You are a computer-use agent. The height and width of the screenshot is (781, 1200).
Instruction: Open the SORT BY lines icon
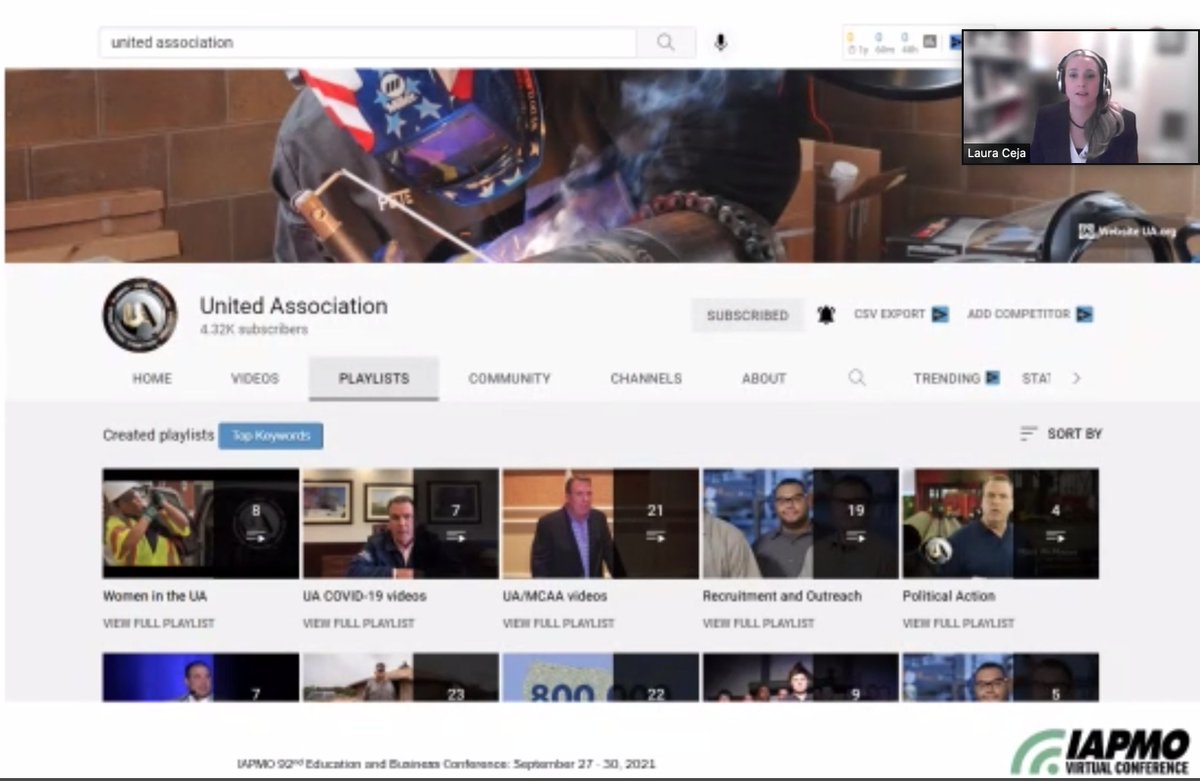click(x=1028, y=433)
